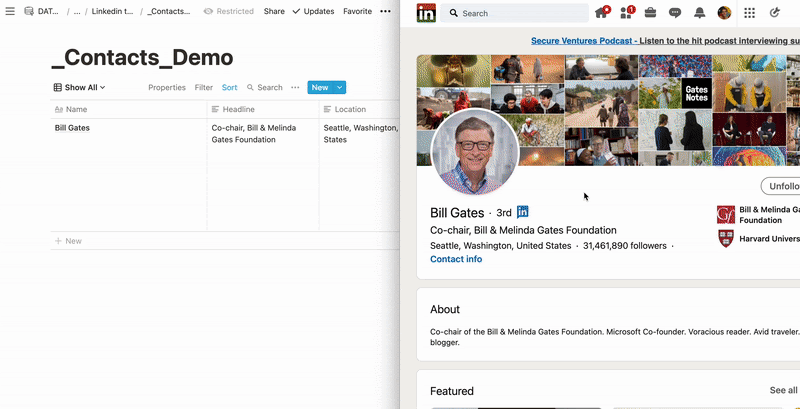Click the blue New button
This screenshot has height=409, width=800.
coord(320,87)
